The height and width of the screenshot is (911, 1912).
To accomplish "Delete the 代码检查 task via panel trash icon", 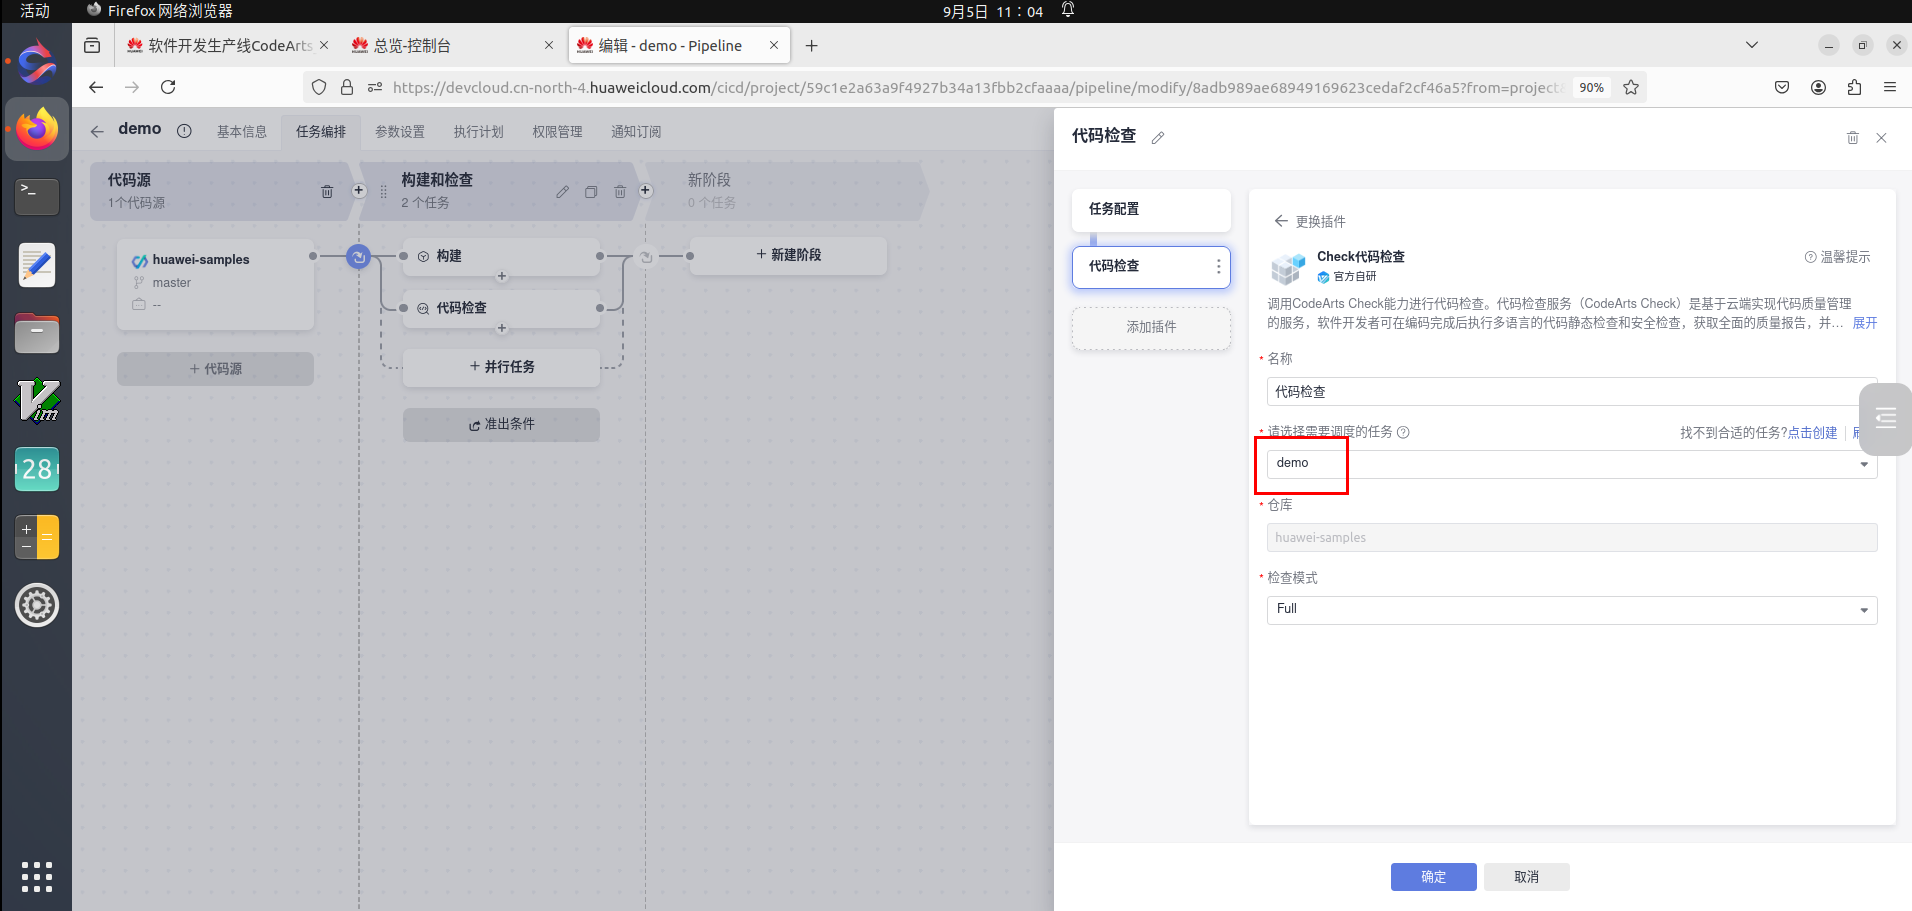I will (x=1852, y=138).
